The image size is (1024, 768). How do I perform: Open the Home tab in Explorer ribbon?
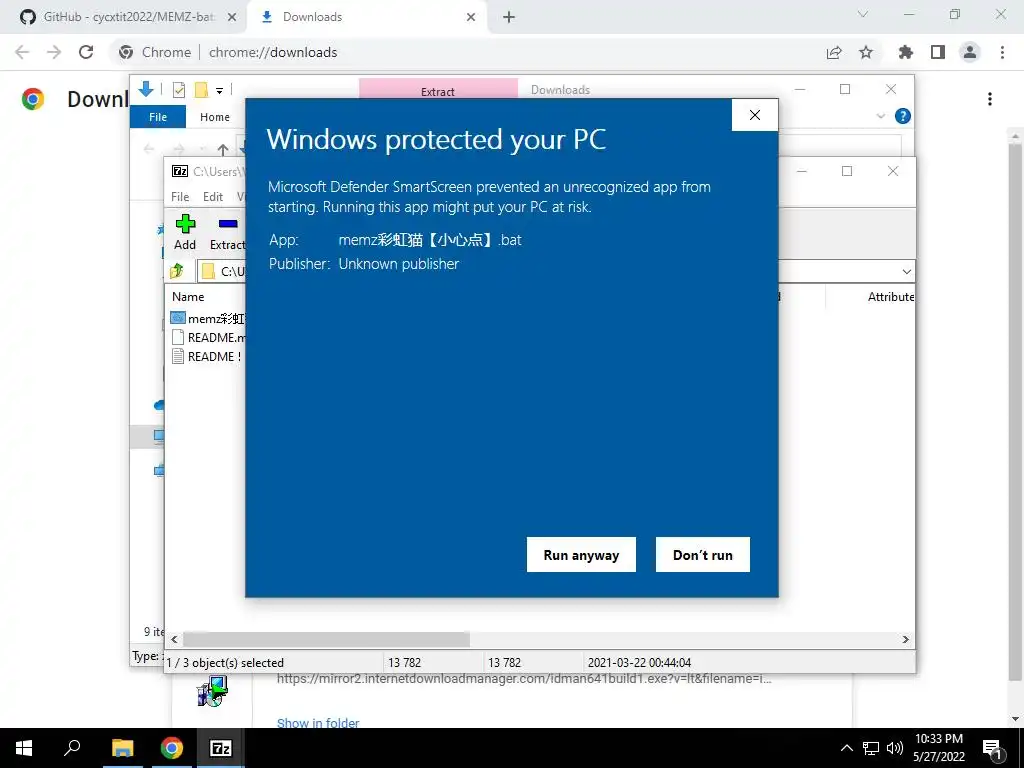[215, 117]
